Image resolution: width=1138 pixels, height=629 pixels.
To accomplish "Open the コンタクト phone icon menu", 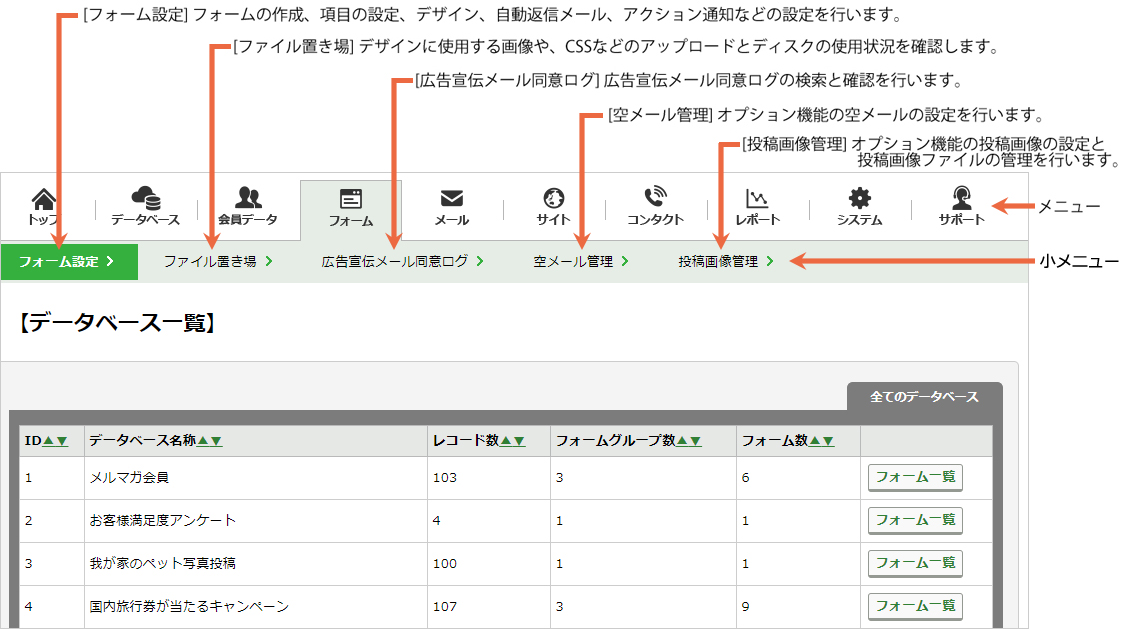I will click(x=655, y=207).
